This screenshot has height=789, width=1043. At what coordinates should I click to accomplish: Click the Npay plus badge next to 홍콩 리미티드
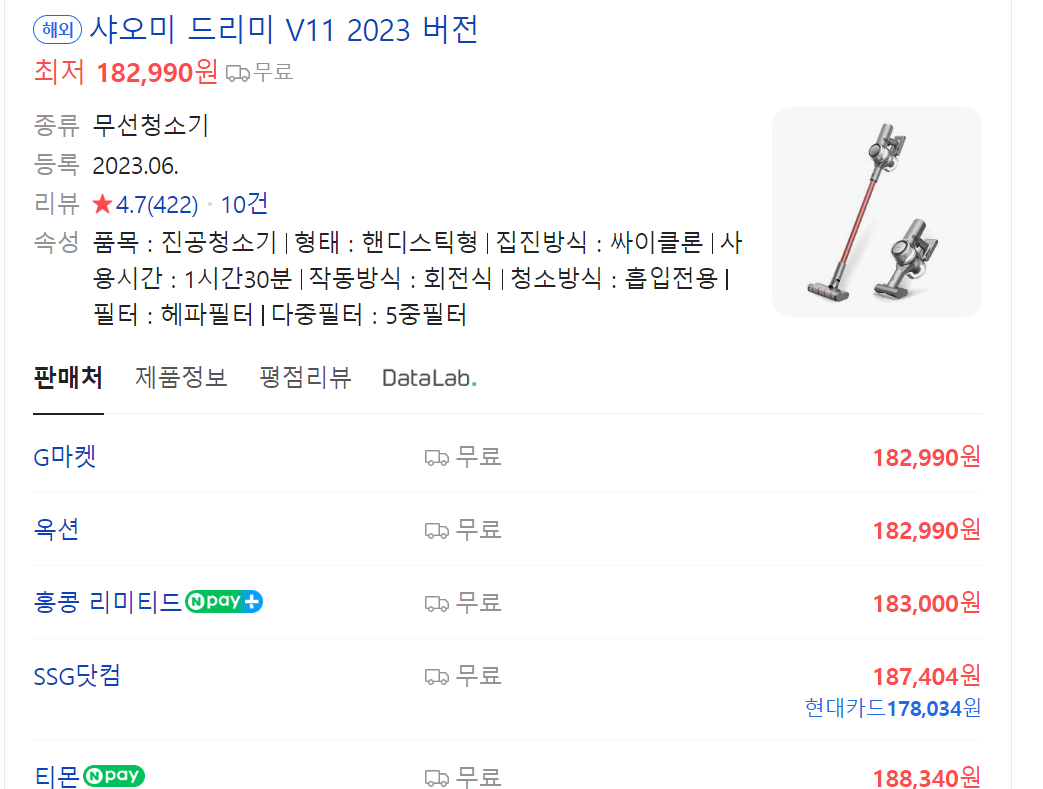[x=224, y=601]
